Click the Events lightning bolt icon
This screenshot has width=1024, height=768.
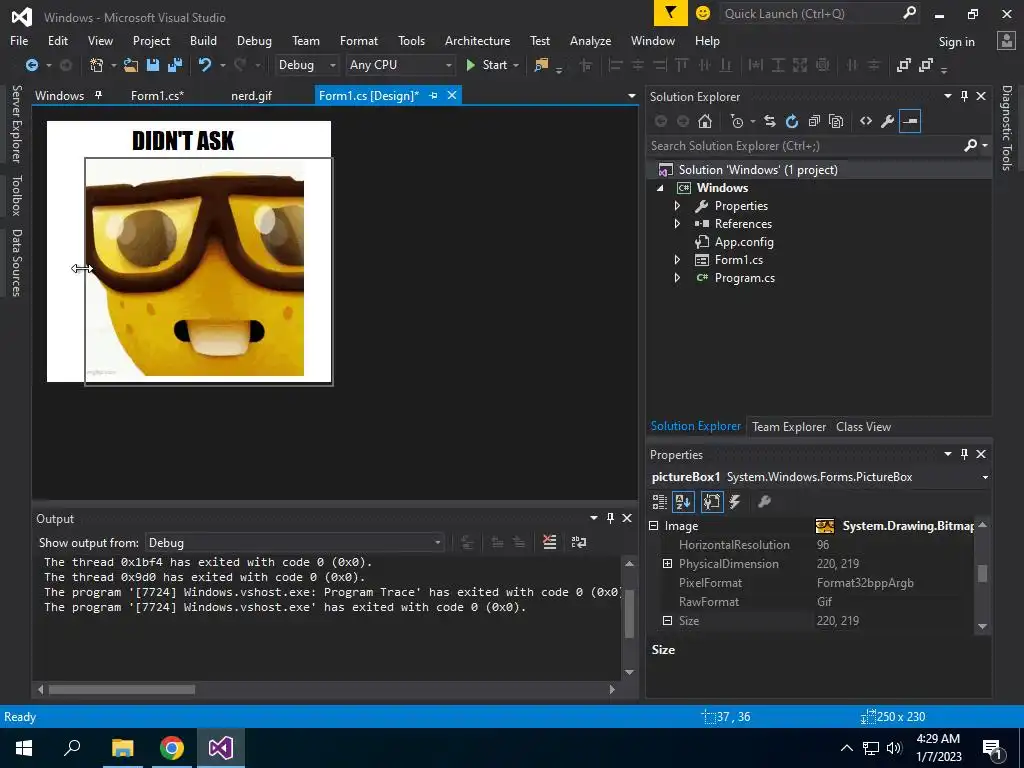735,502
